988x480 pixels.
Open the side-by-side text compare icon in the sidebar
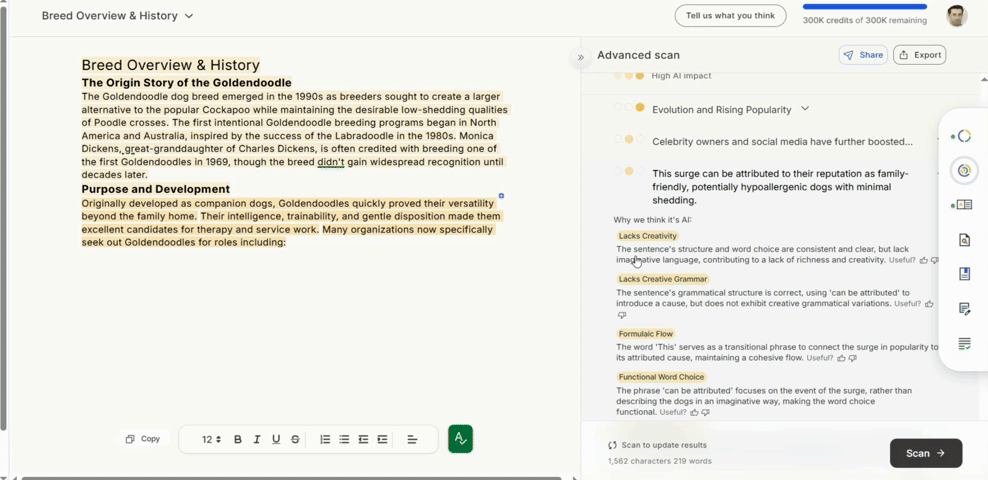click(963, 205)
